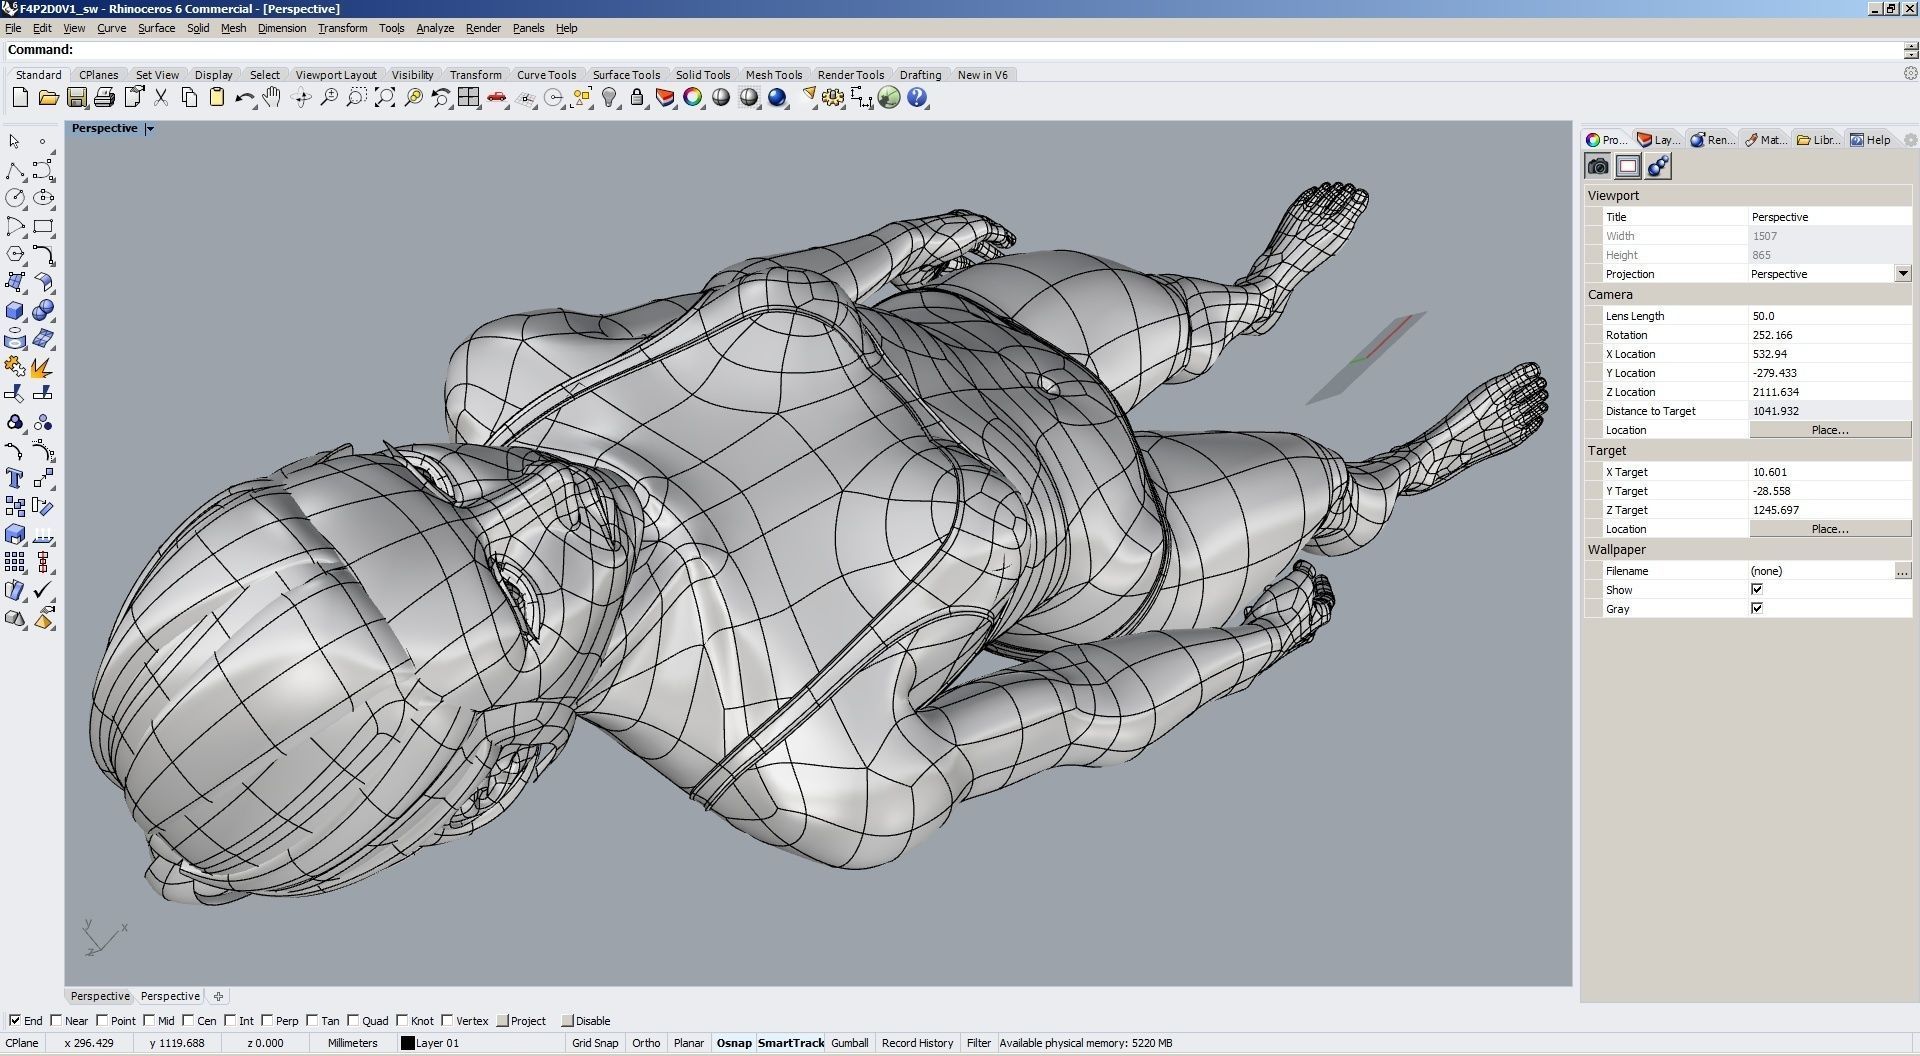Click the light bulb hide objects icon
The image size is (1920, 1056).
(x=609, y=97)
